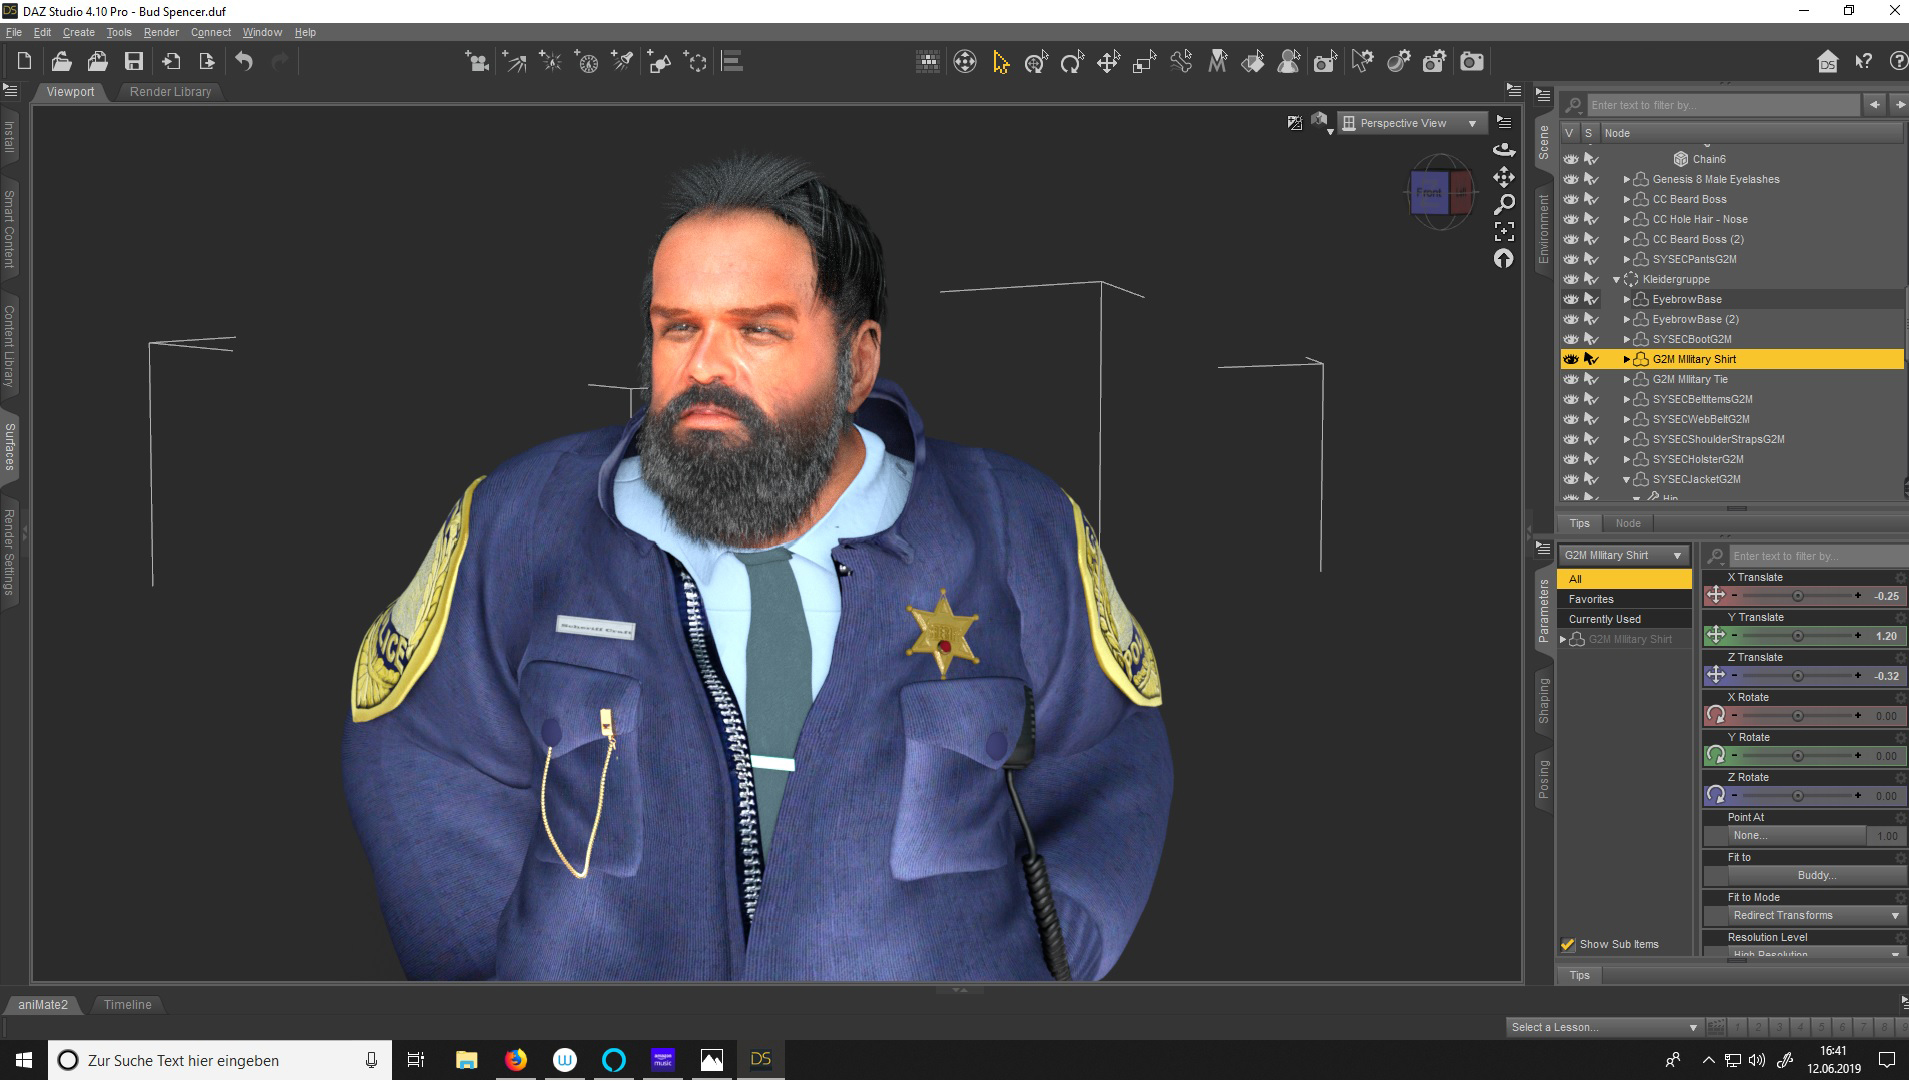Click the Render camera icon
The height and width of the screenshot is (1081, 1909).
tap(1472, 62)
